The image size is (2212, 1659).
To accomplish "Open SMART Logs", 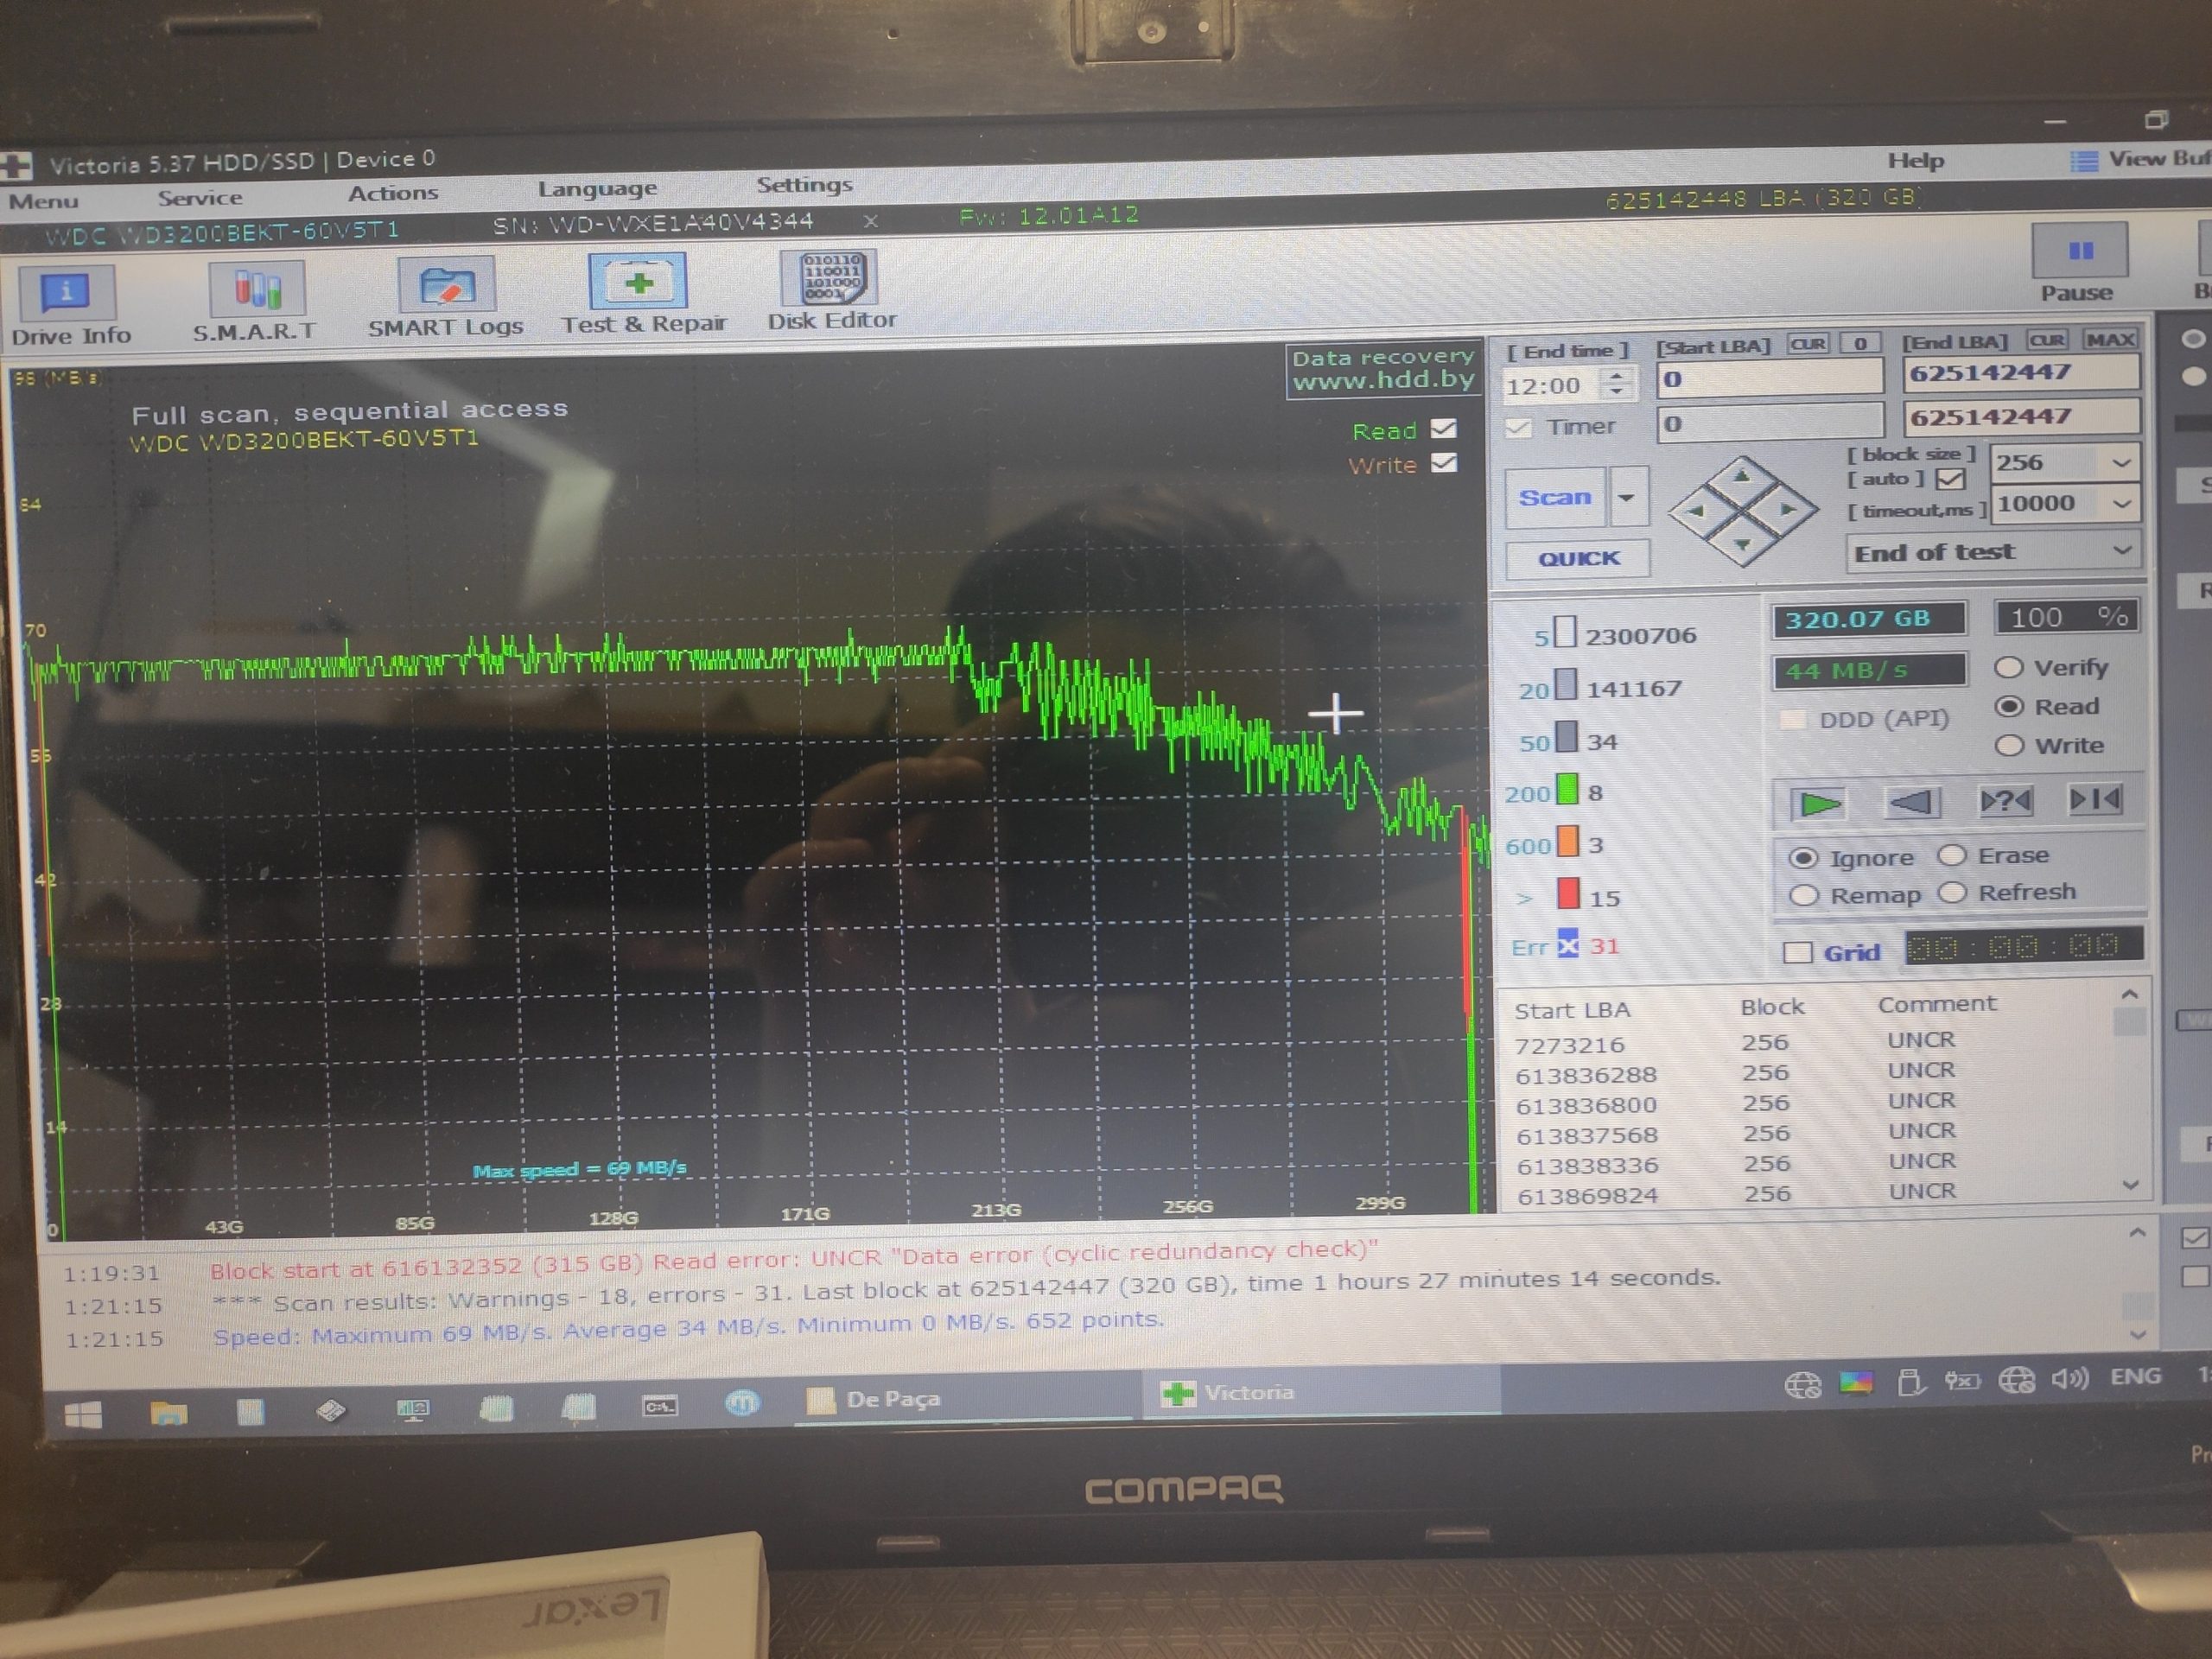I will [446, 286].
